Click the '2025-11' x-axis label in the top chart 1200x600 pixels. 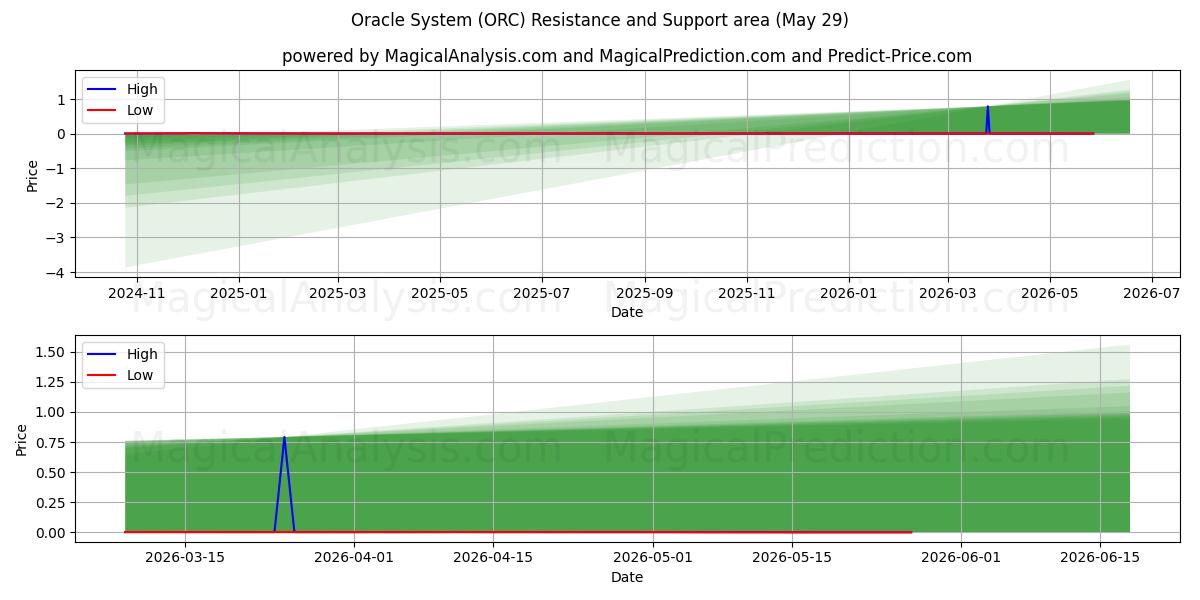pos(747,294)
